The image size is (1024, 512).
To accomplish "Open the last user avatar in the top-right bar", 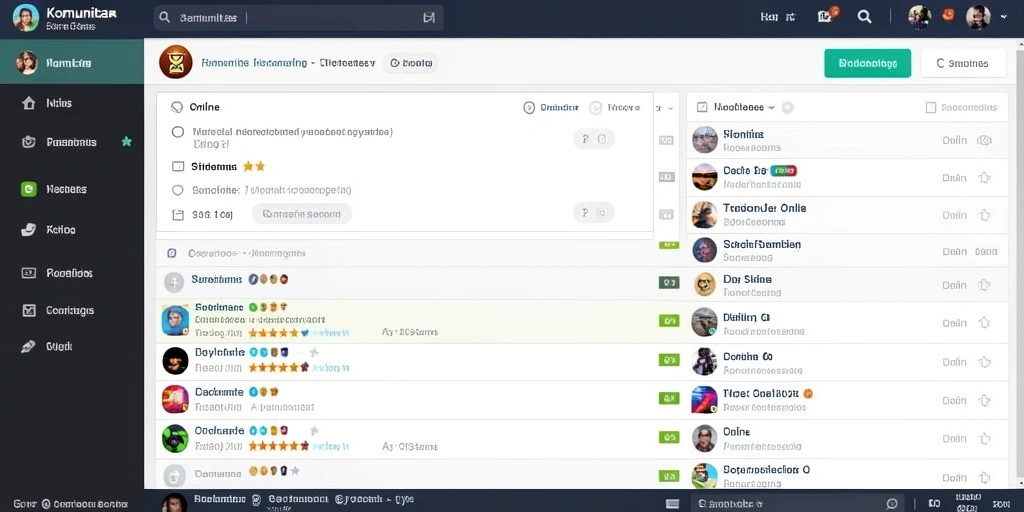I will (x=978, y=17).
